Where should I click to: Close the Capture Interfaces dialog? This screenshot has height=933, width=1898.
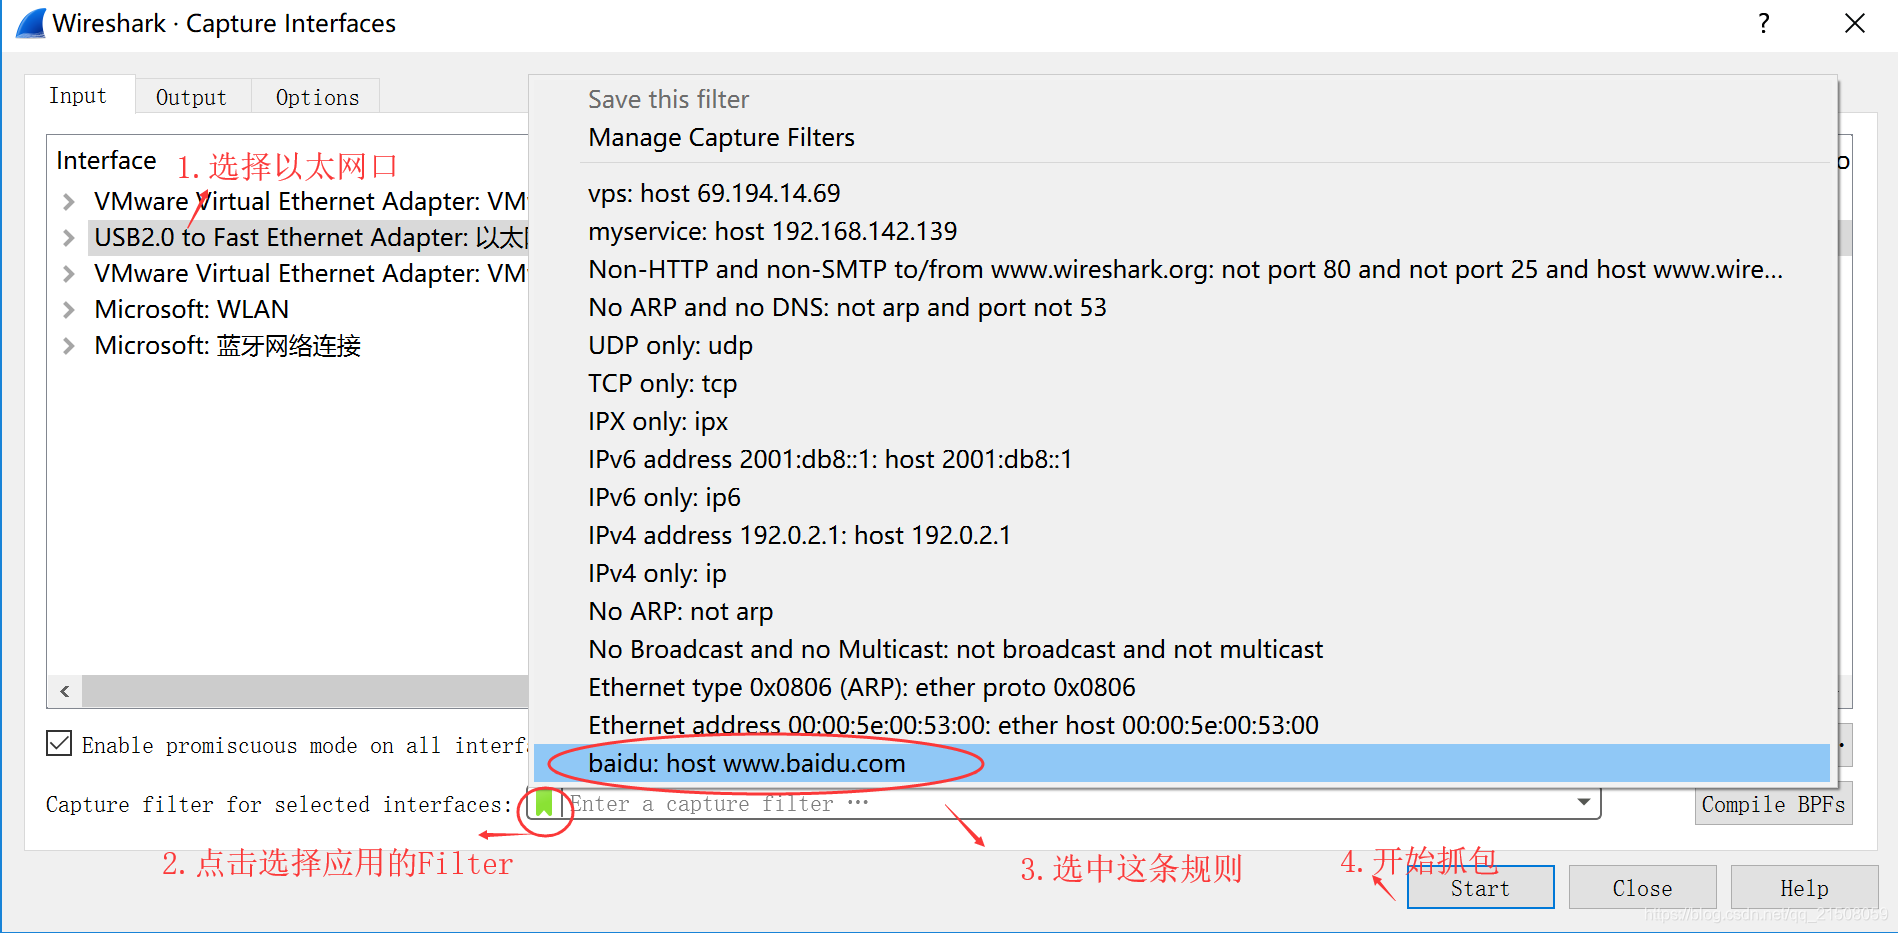(x=1855, y=23)
